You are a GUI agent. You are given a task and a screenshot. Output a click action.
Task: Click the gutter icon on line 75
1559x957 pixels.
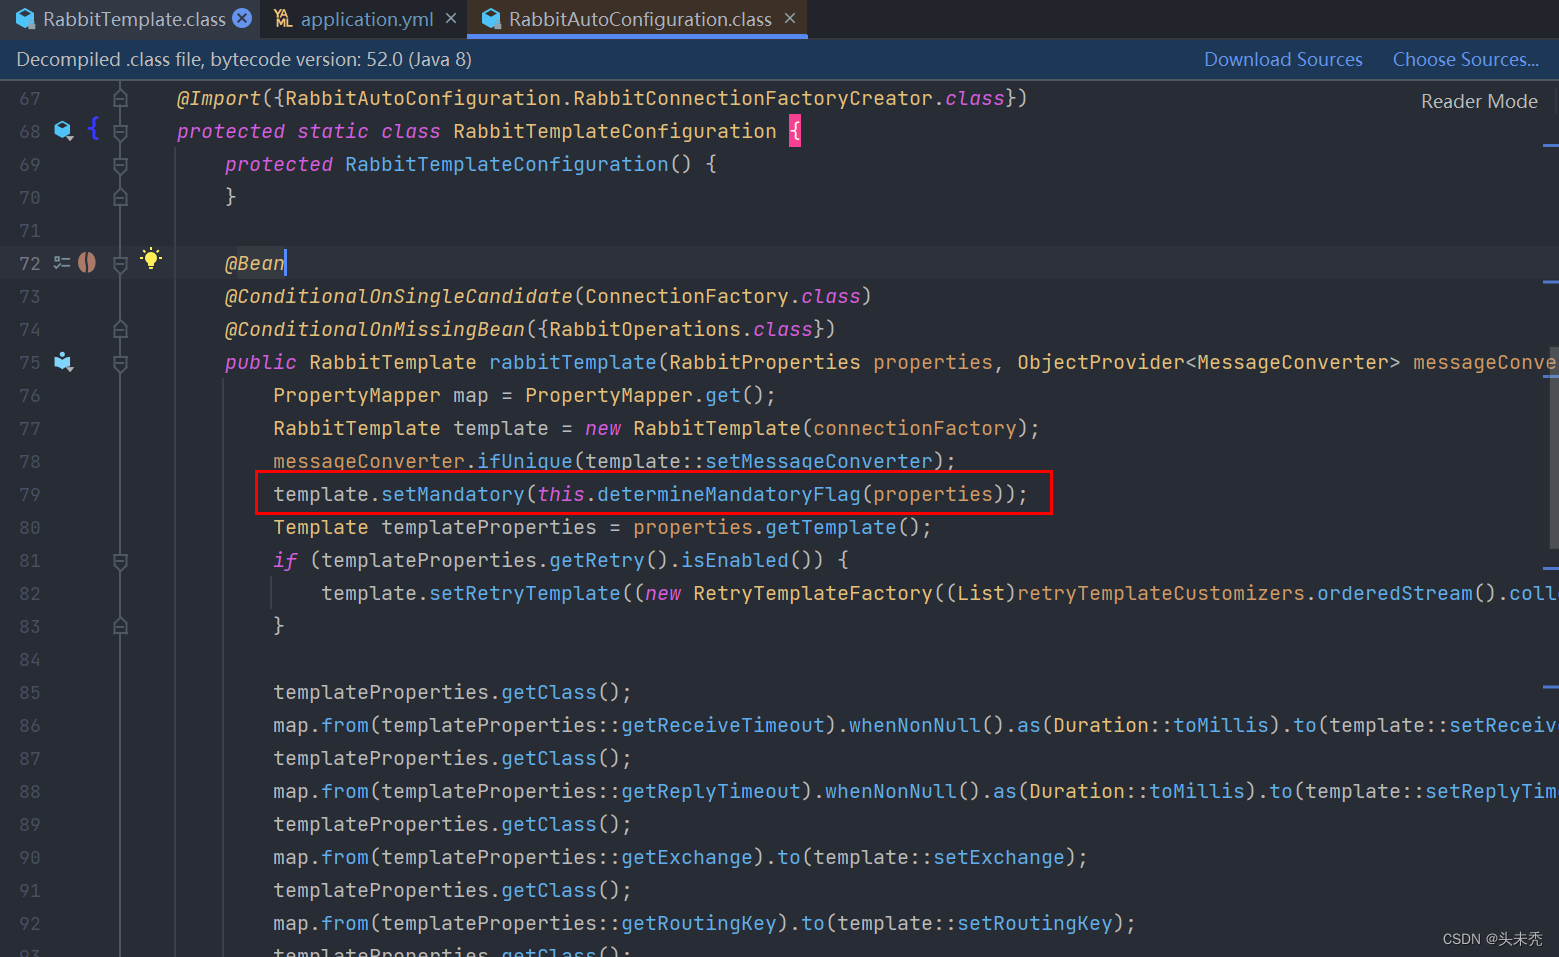[x=64, y=362]
